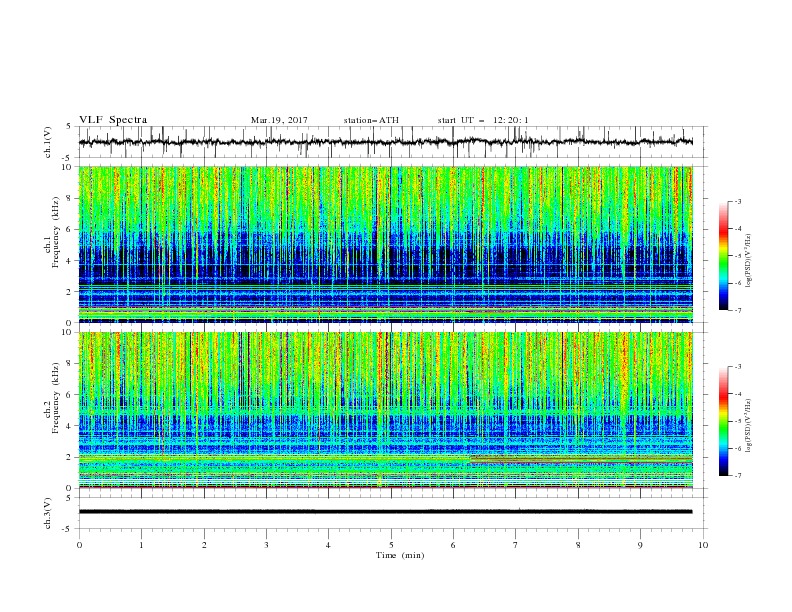Click the ch.1(V) waveform axis label

(48, 142)
